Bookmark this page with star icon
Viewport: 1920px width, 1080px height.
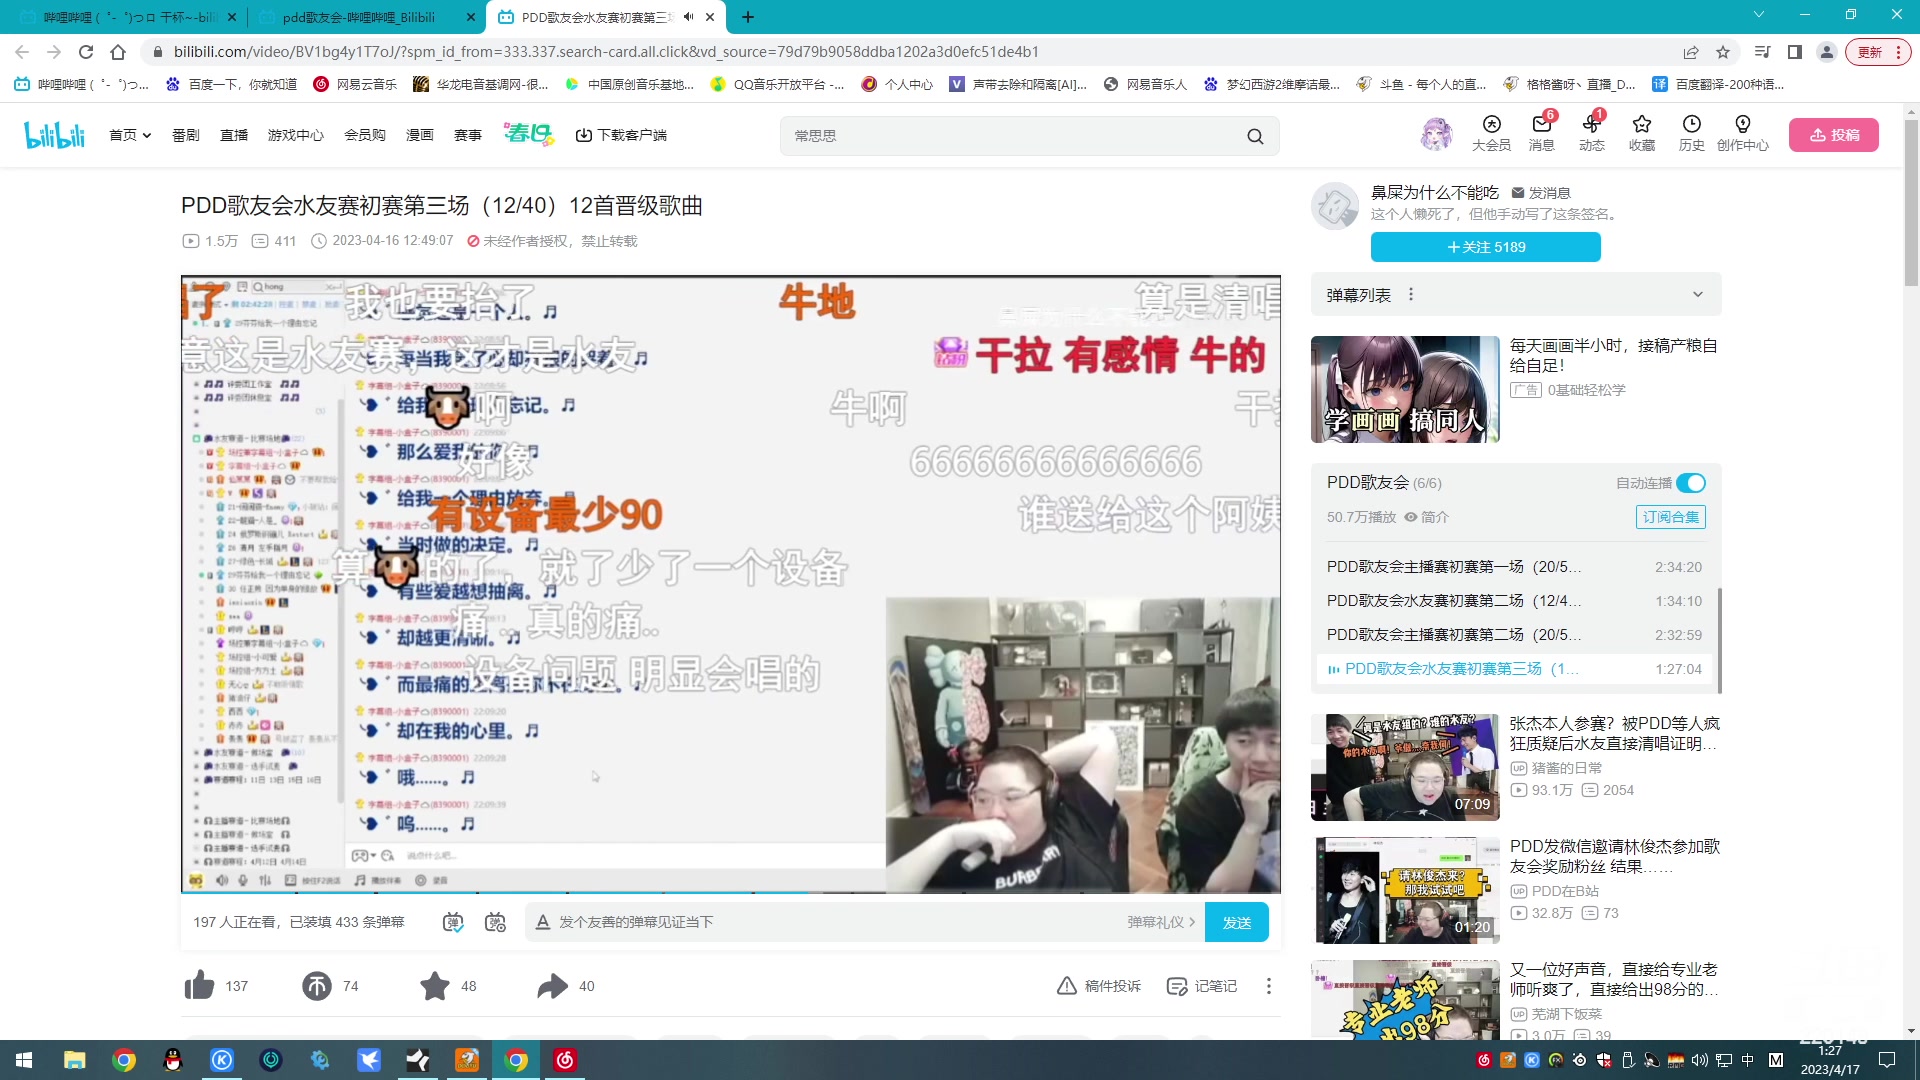(x=1723, y=52)
